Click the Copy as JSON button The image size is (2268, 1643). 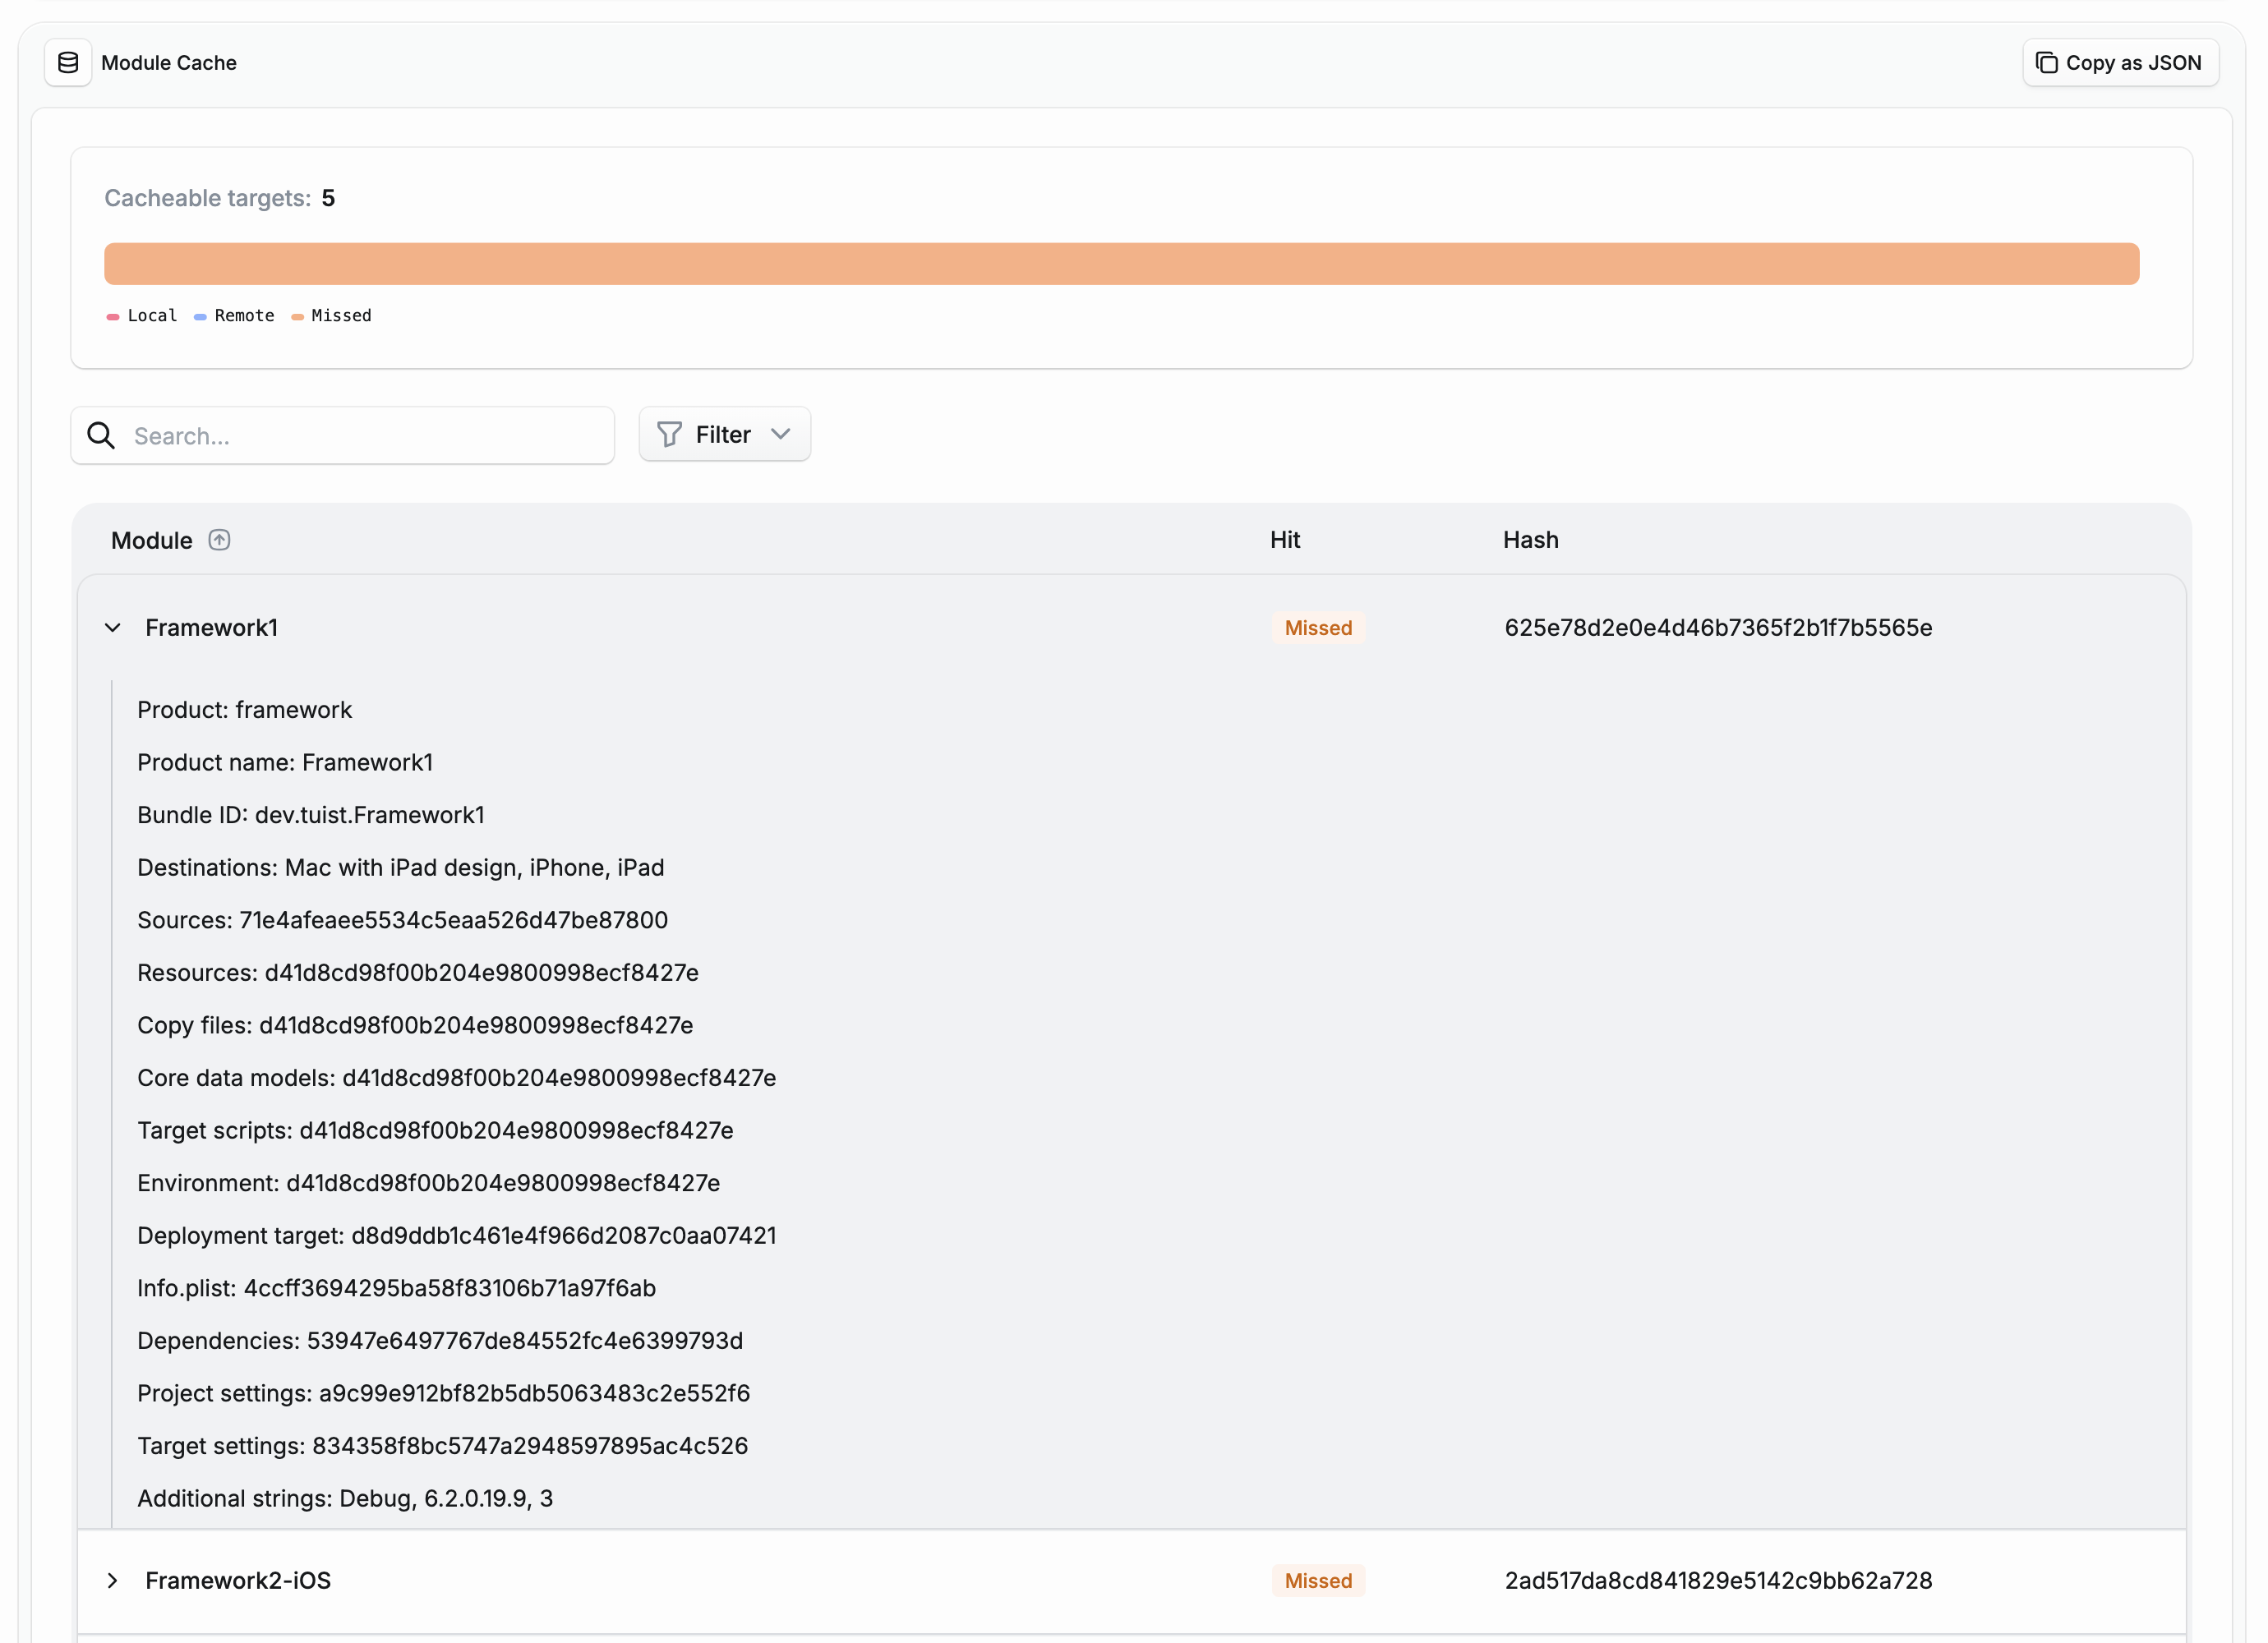[x=2119, y=62]
